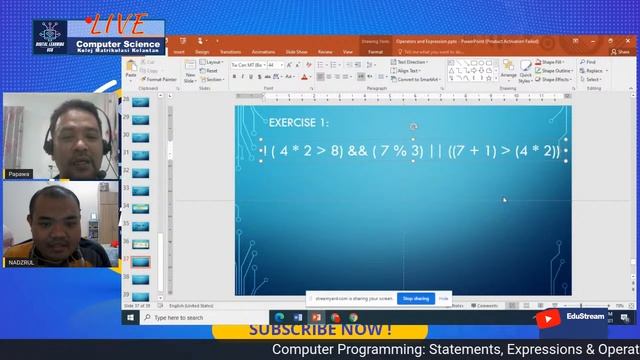This screenshot has width=640, height=360.
Task: Toggle Underline formatting
Action: tap(251, 77)
